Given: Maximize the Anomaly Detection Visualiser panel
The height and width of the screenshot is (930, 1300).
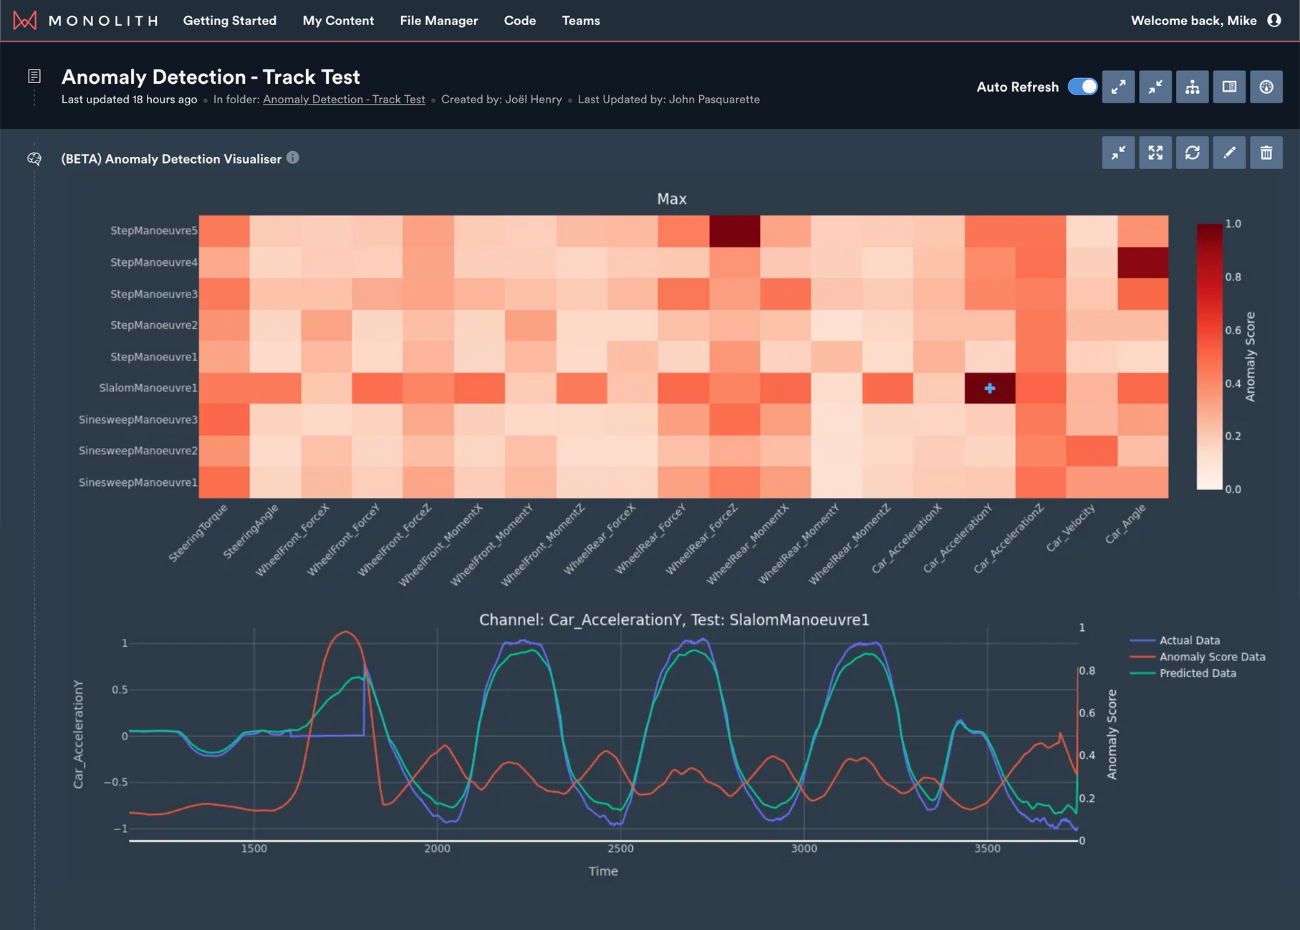Looking at the screenshot, I should (x=1155, y=152).
